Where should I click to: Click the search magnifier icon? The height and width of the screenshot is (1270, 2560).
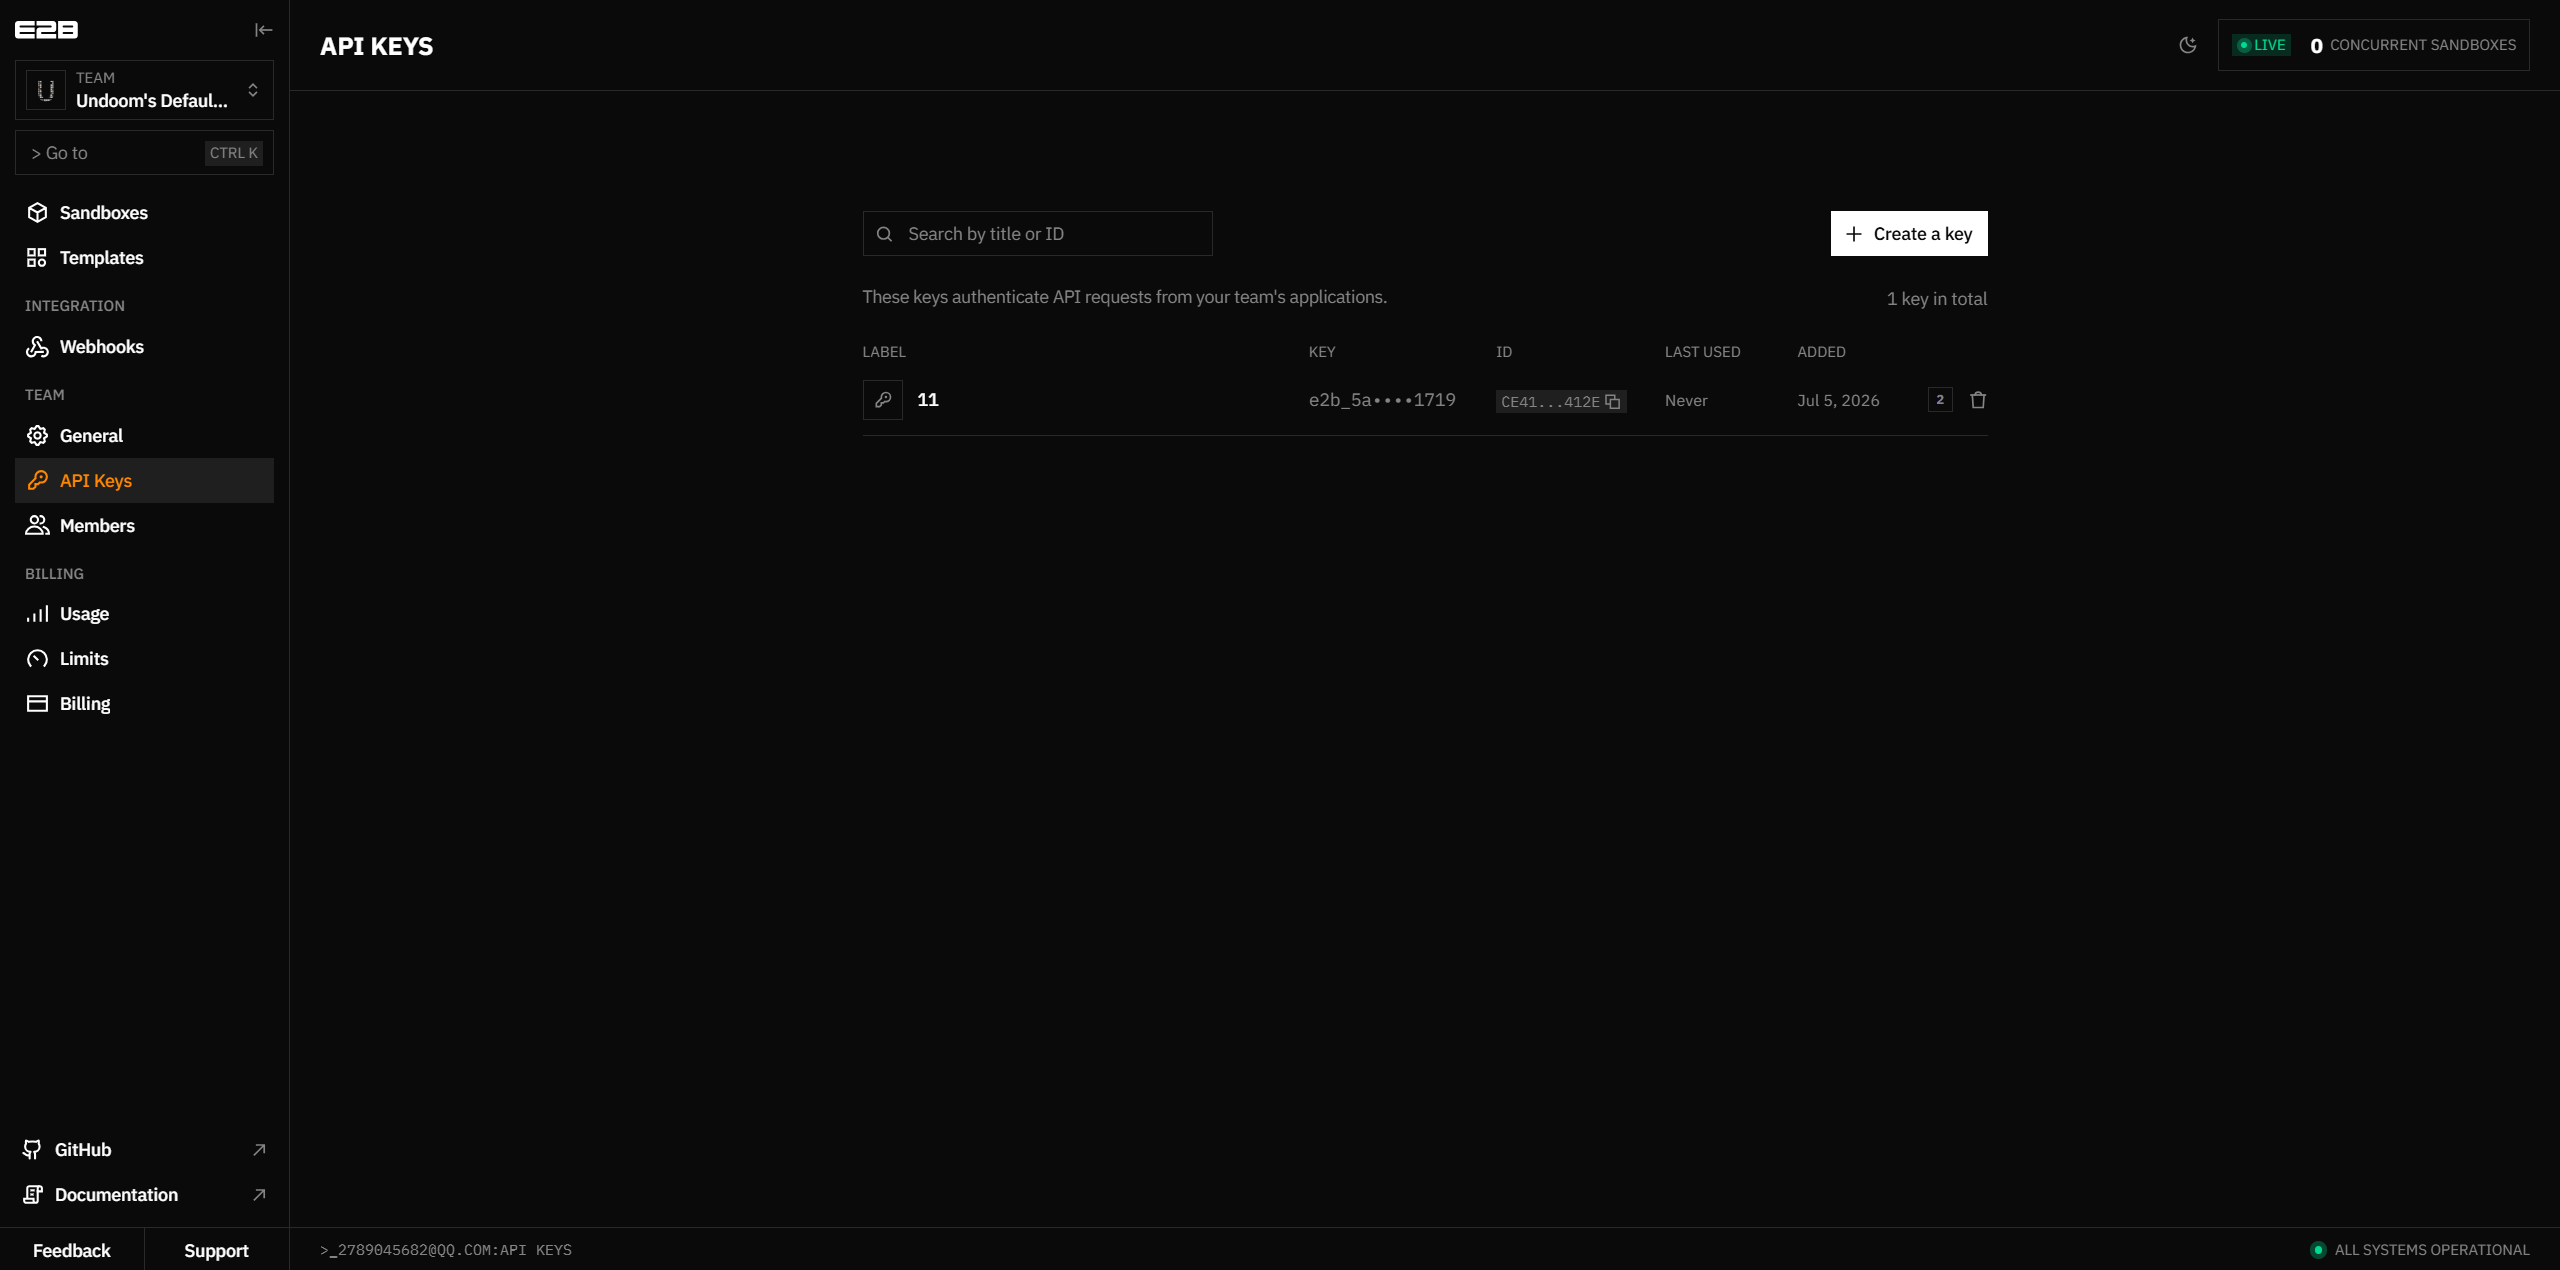[x=884, y=234]
